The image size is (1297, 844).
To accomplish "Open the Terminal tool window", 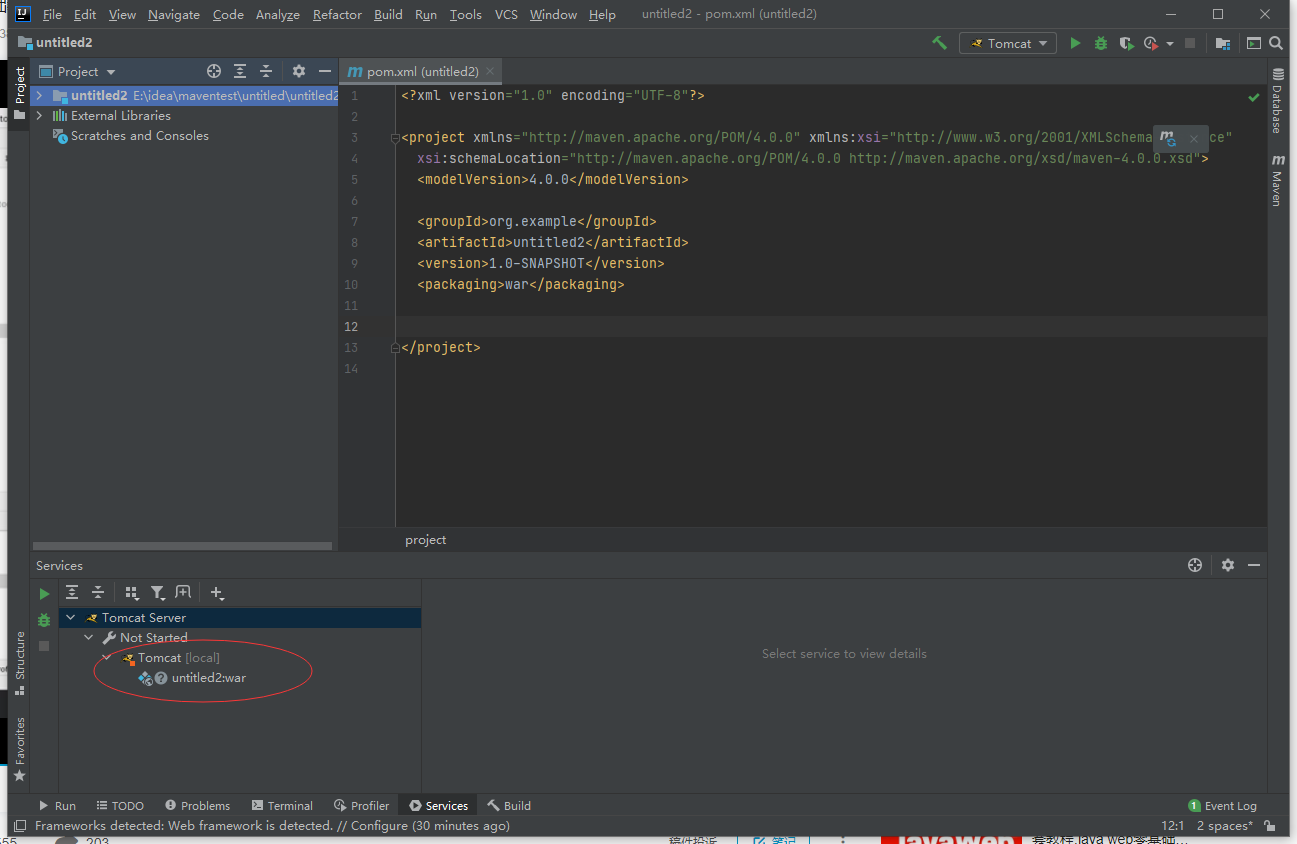I will tap(282, 805).
